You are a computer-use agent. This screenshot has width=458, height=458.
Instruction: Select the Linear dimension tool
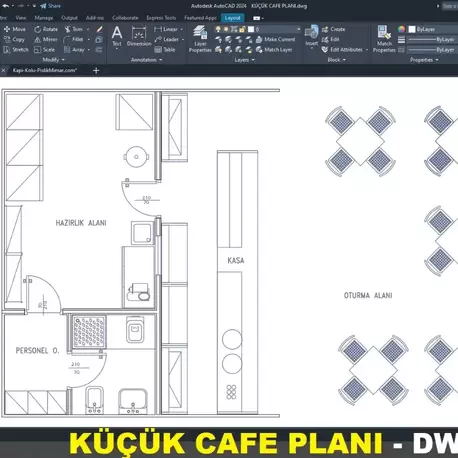coord(166,29)
